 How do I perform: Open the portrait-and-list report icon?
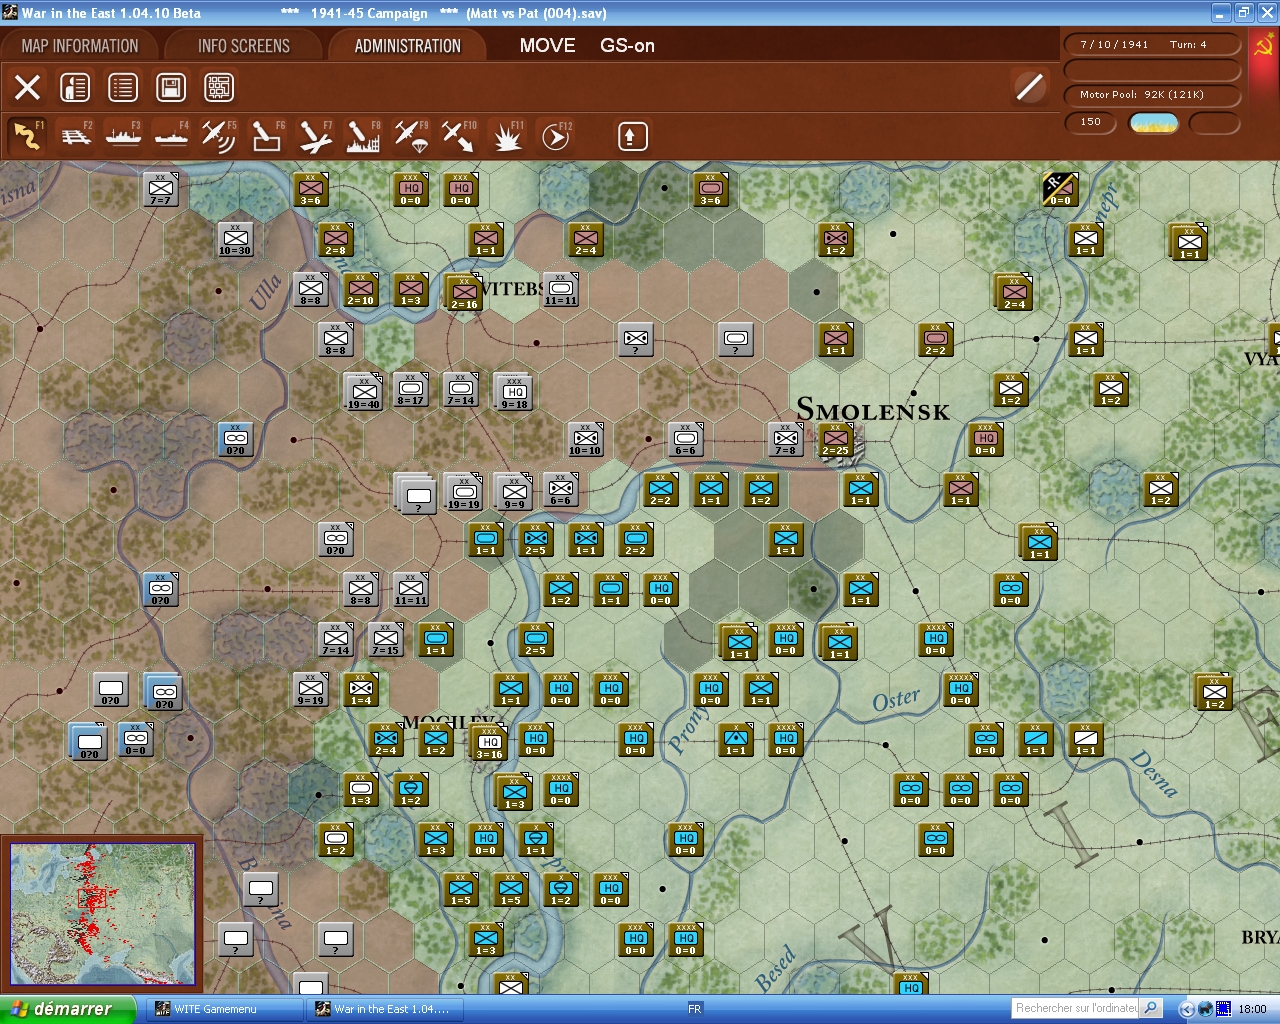(x=75, y=88)
